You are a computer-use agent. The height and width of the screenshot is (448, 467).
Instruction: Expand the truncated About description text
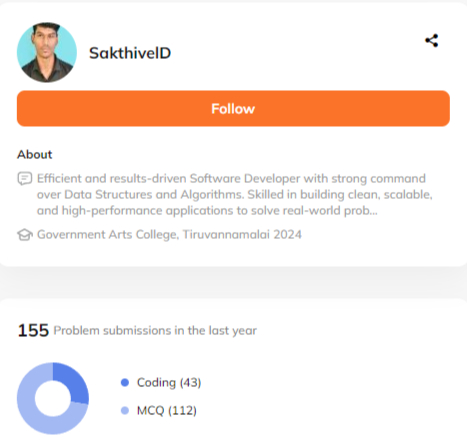pos(235,194)
